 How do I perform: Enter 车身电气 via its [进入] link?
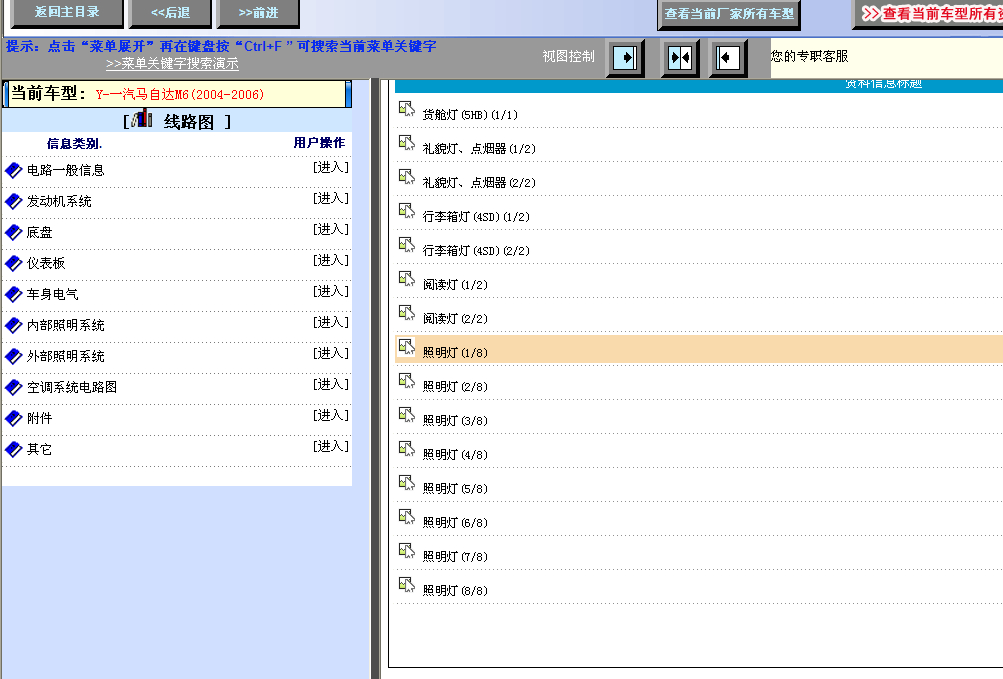tap(331, 291)
